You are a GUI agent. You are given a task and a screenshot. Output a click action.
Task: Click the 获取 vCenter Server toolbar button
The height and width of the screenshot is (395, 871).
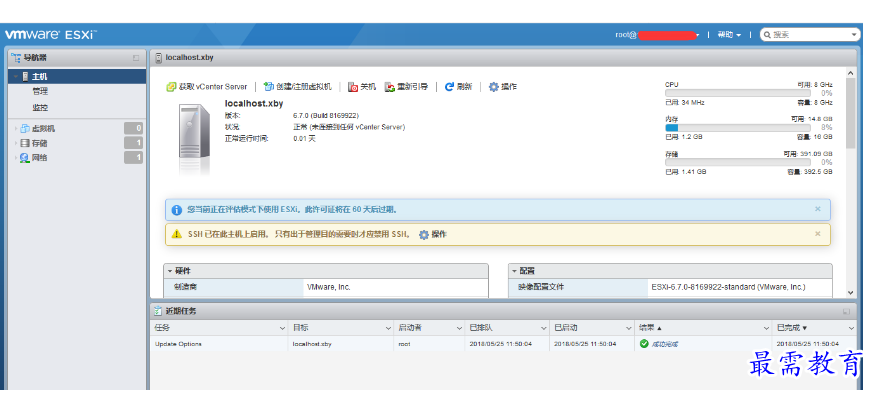[x=207, y=87]
